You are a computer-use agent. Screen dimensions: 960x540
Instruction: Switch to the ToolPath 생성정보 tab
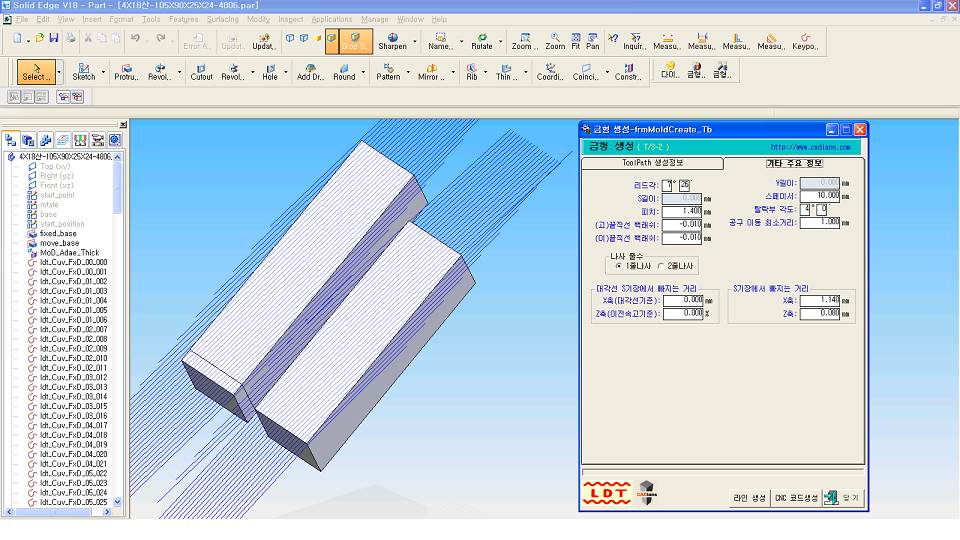652,162
